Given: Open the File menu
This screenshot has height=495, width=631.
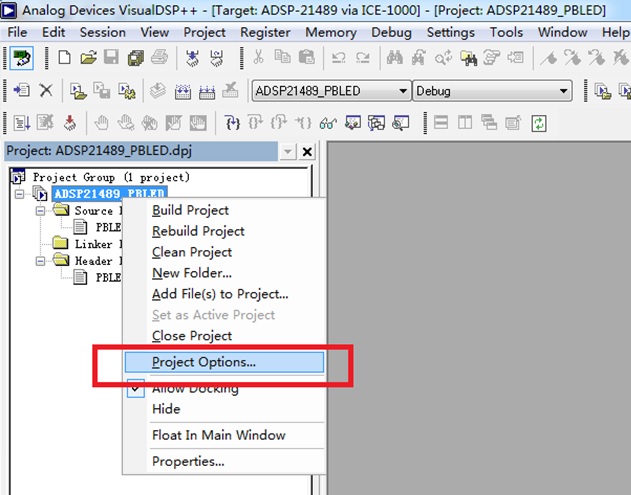Looking at the screenshot, I should point(17,32).
